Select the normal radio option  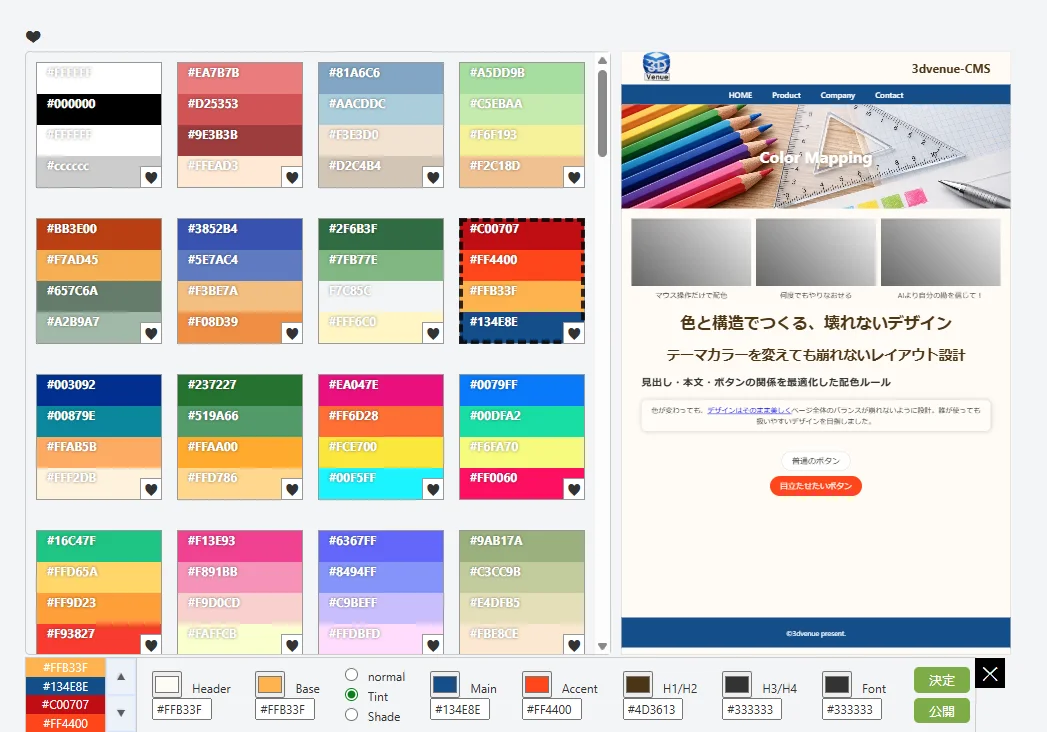(352, 675)
